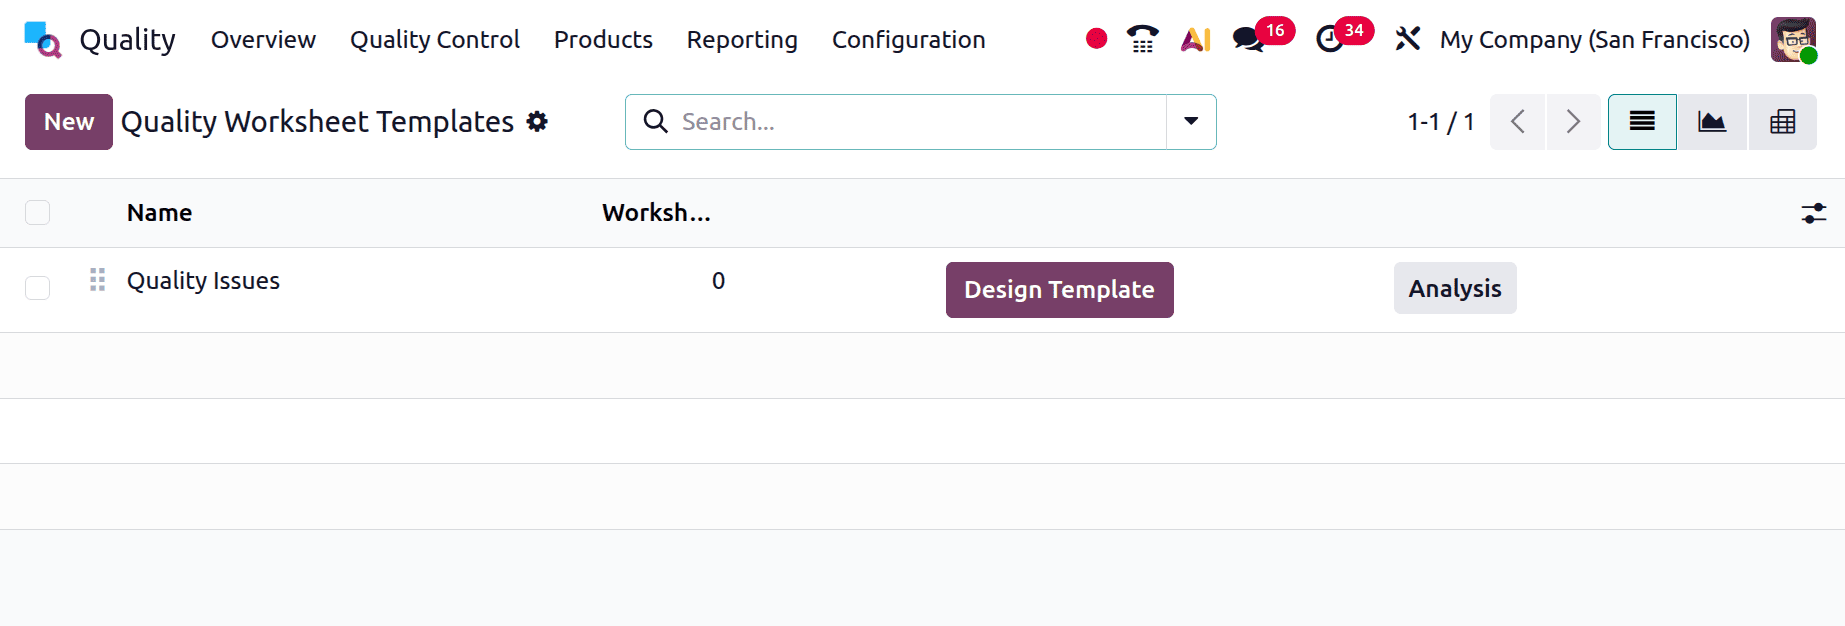Expand the search filter options dropdown
Screen dimensions: 1845x626
click(1191, 122)
